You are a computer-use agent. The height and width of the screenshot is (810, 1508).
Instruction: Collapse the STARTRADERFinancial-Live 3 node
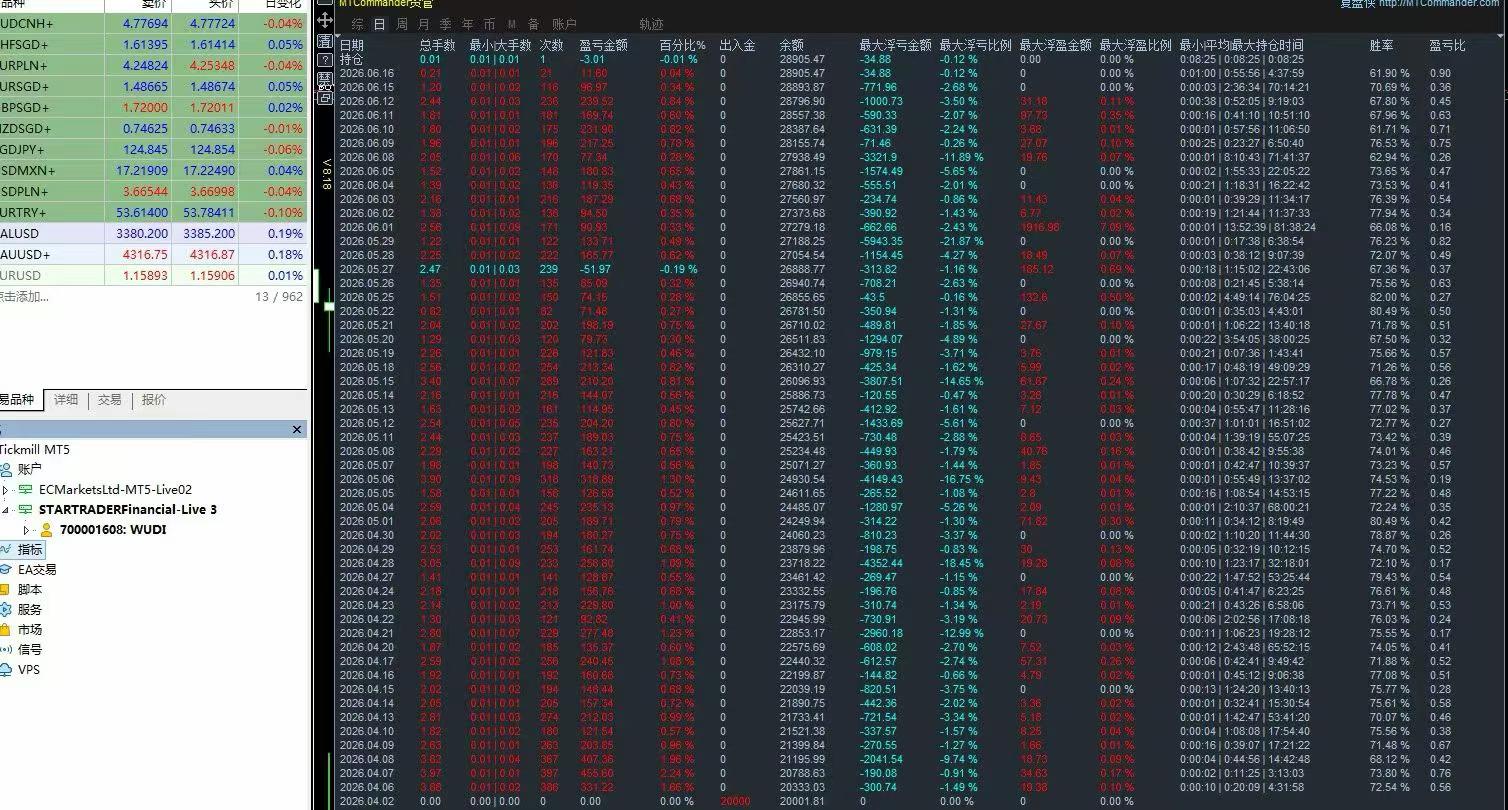6,510
